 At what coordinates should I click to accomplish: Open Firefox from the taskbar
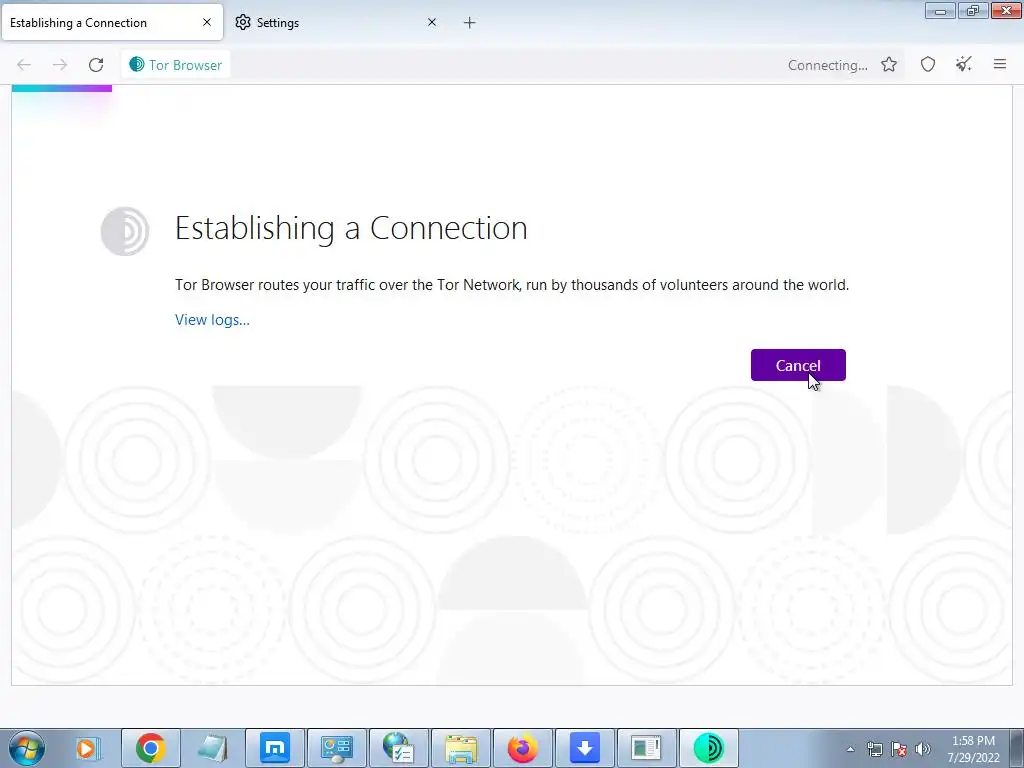[x=522, y=748]
